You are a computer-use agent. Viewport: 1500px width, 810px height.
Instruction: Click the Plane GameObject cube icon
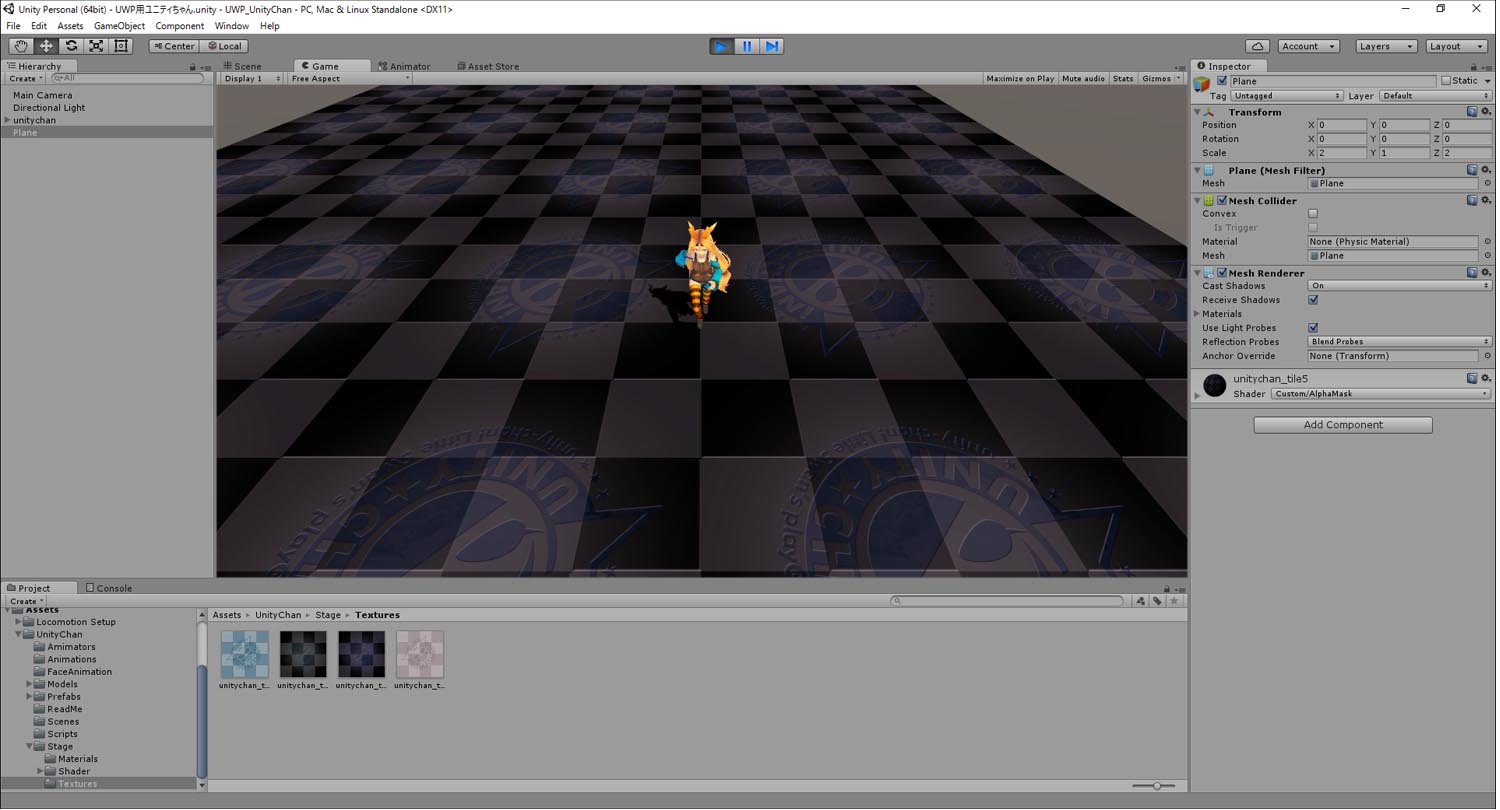(1203, 84)
